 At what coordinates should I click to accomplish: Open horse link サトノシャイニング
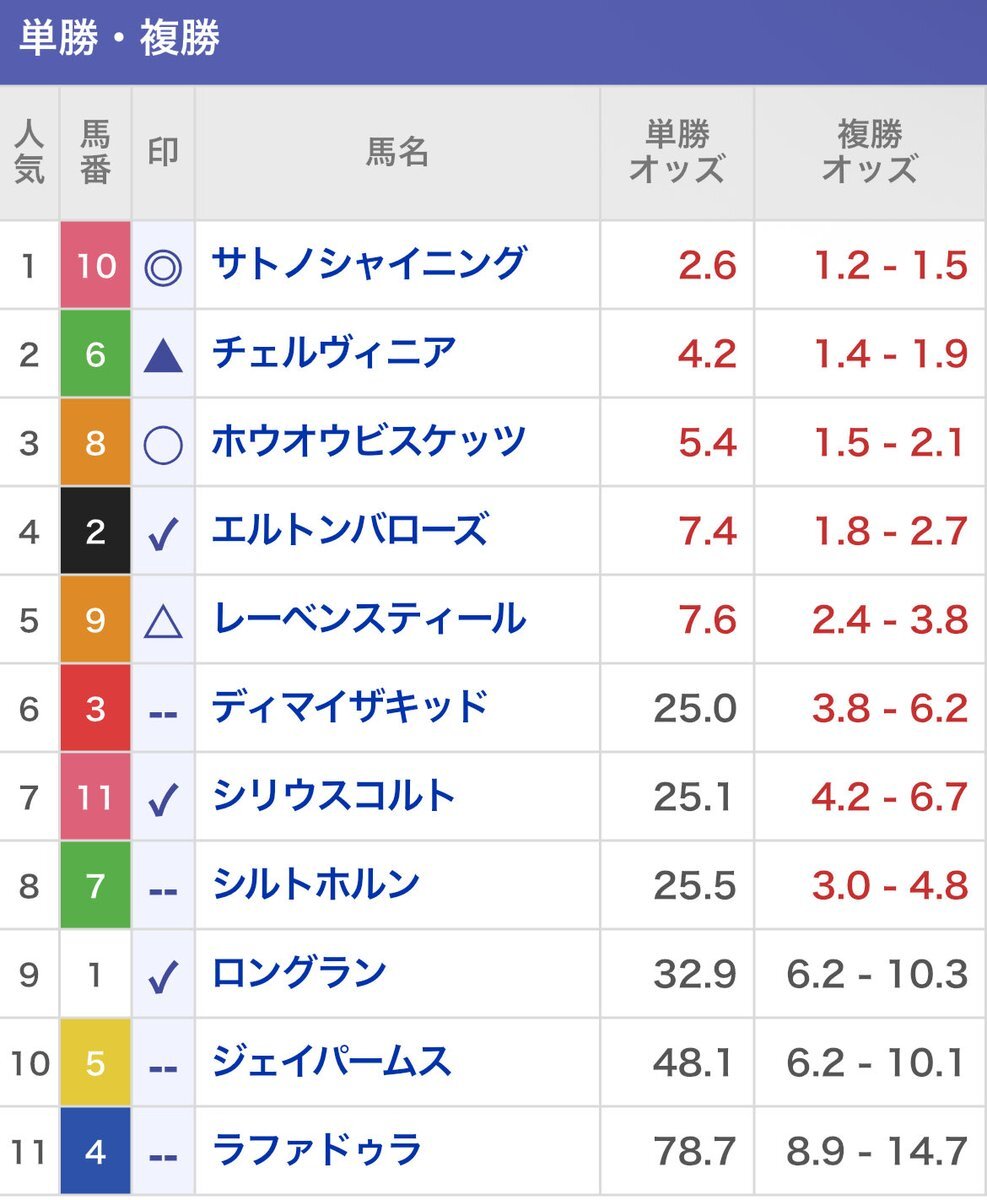[x=368, y=264]
